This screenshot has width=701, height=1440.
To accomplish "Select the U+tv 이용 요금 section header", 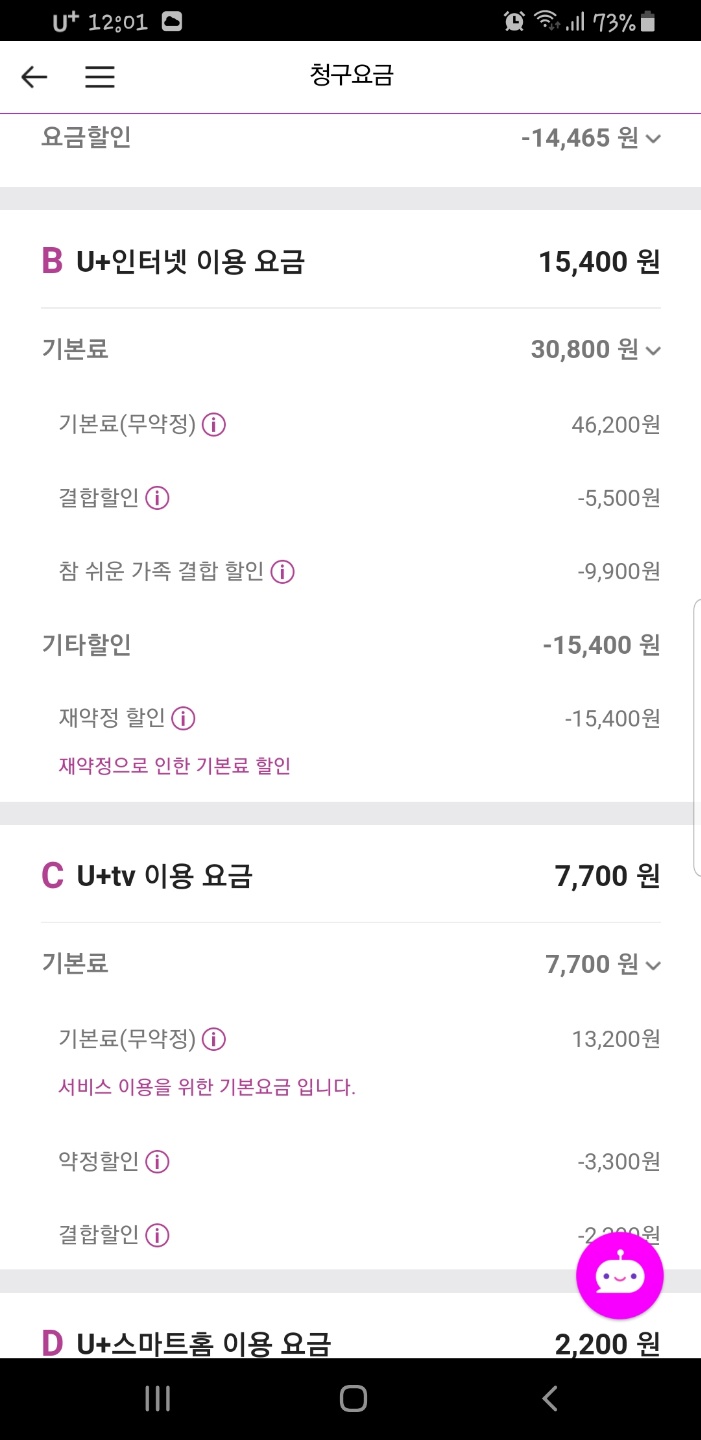I will 165,876.
